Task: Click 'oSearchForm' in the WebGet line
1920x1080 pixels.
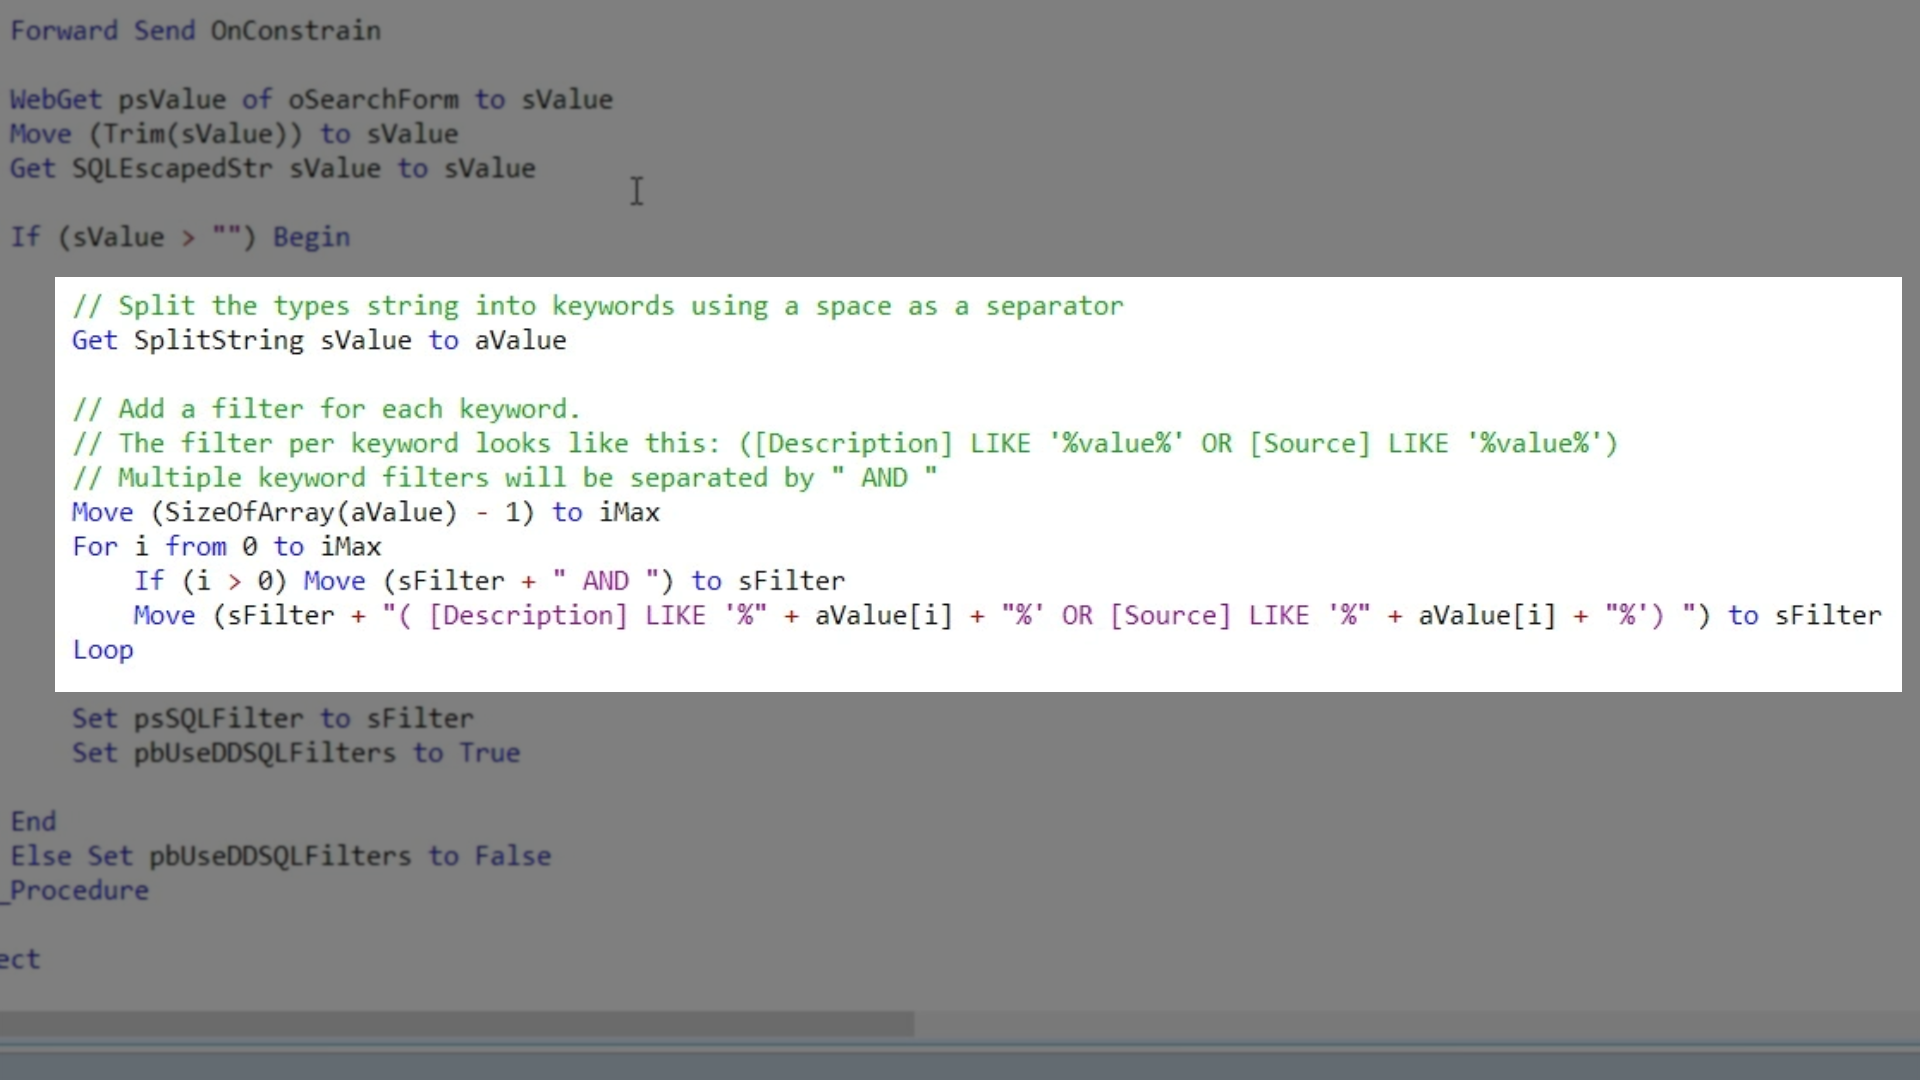Action: (373, 100)
